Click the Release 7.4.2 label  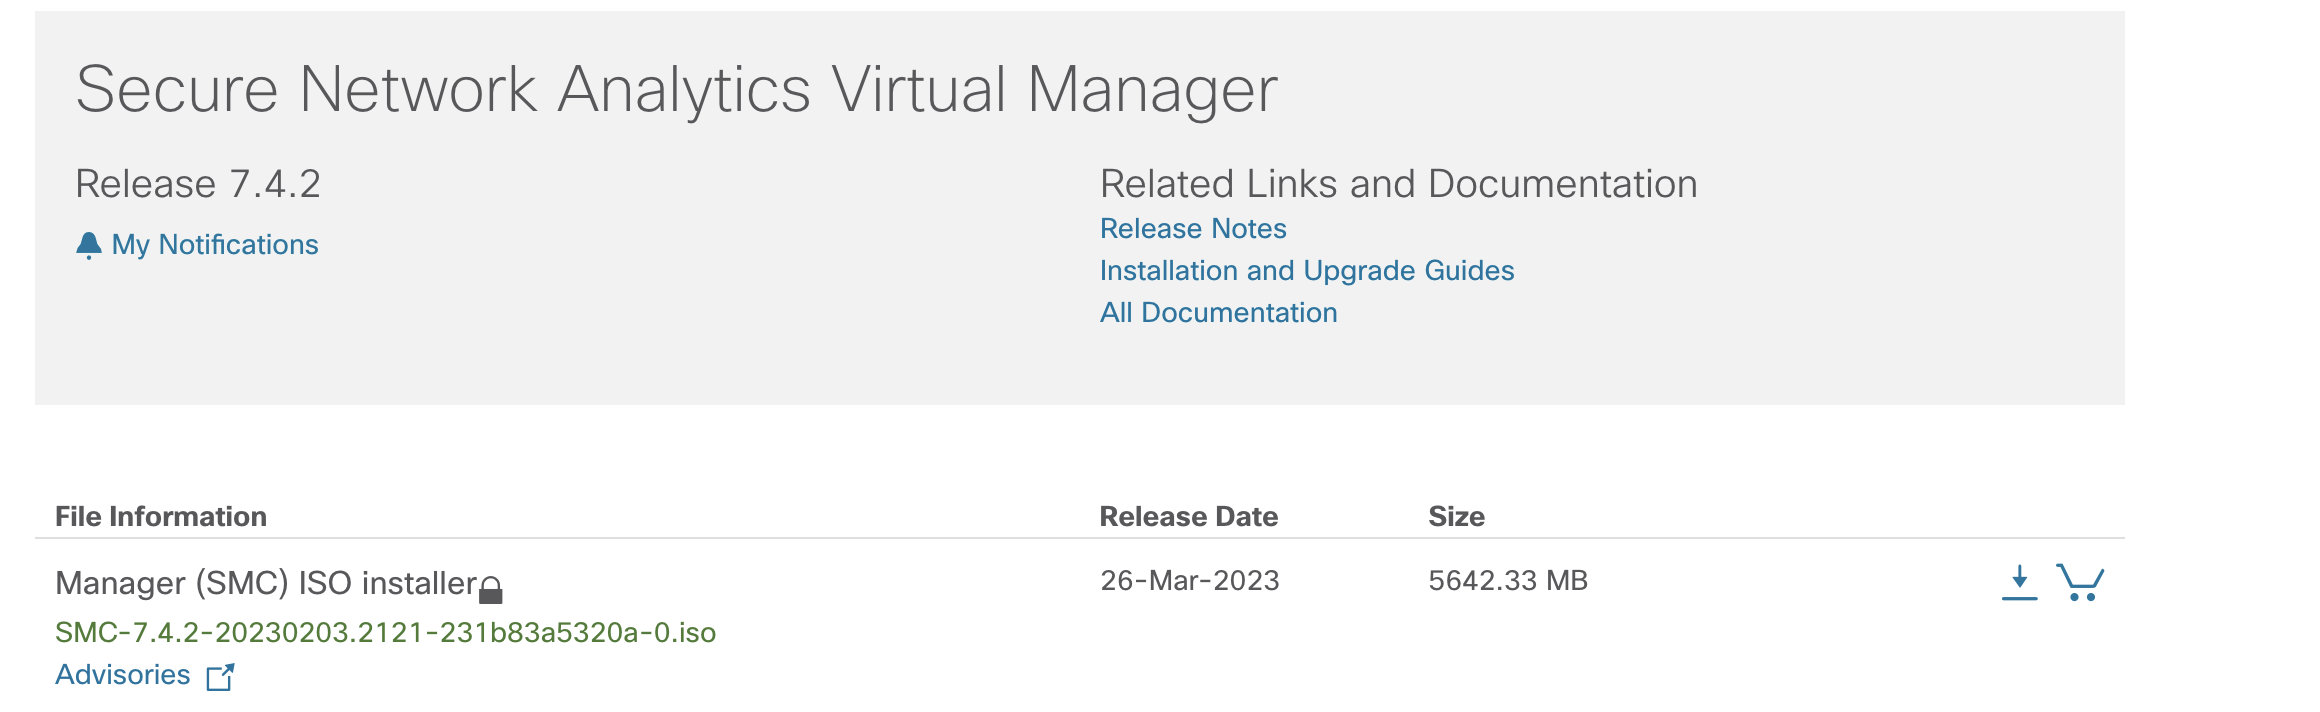coord(198,184)
